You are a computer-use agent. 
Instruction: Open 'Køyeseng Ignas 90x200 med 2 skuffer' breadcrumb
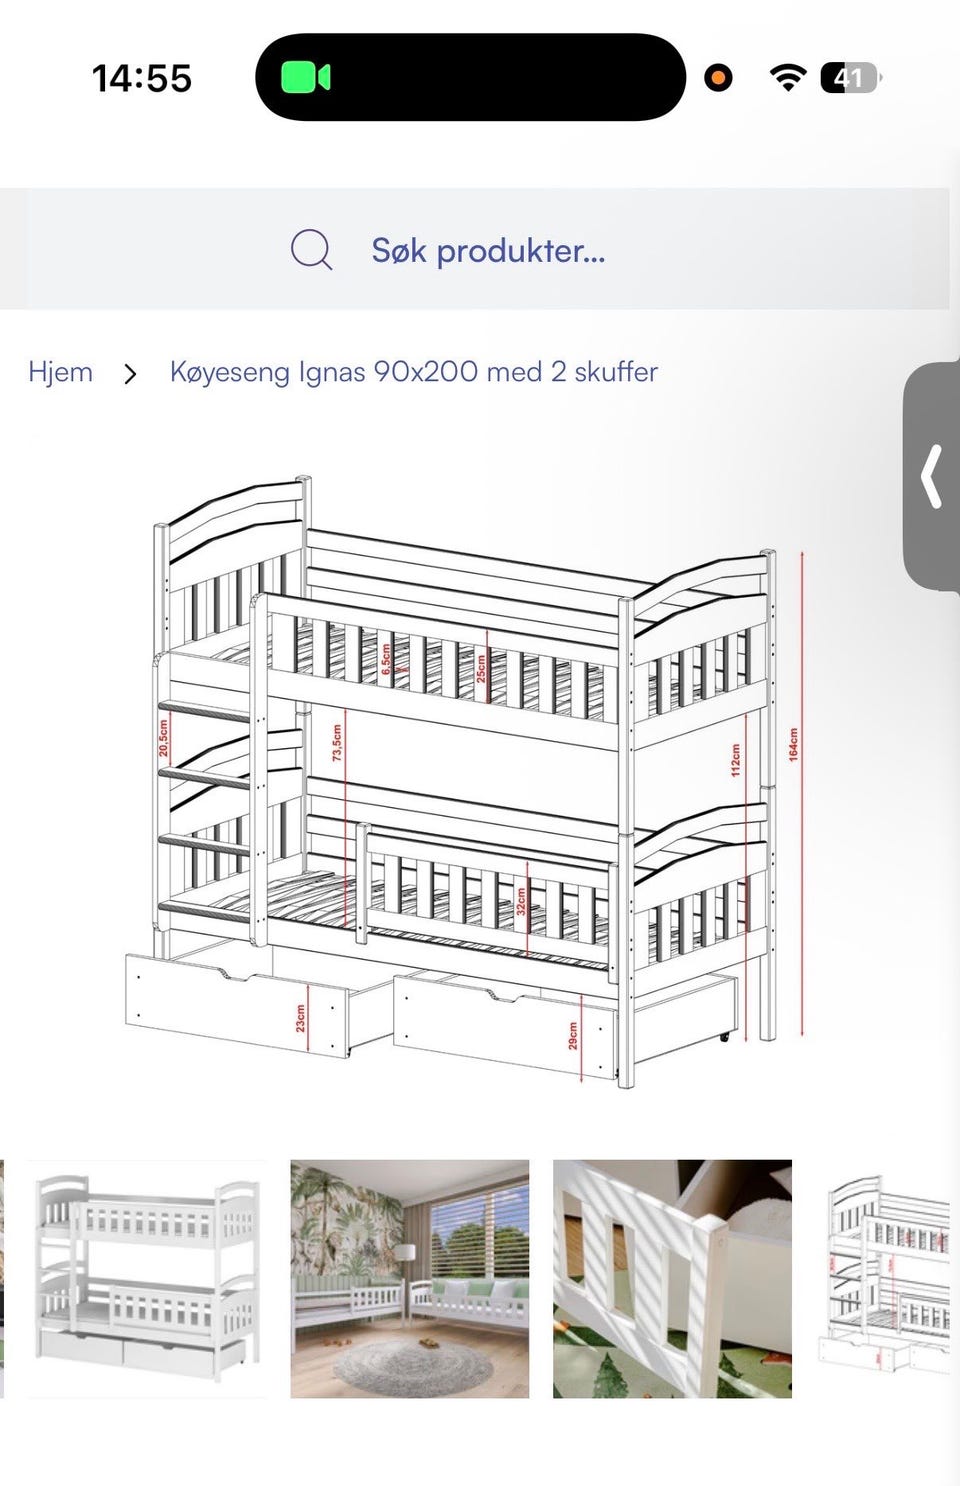(x=414, y=372)
